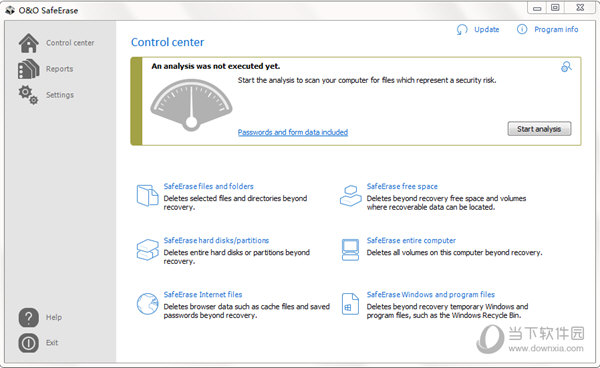Image resolution: width=600 pixels, height=368 pixels.
Task: Open SafeErase free space link
Action: (402, 186)
